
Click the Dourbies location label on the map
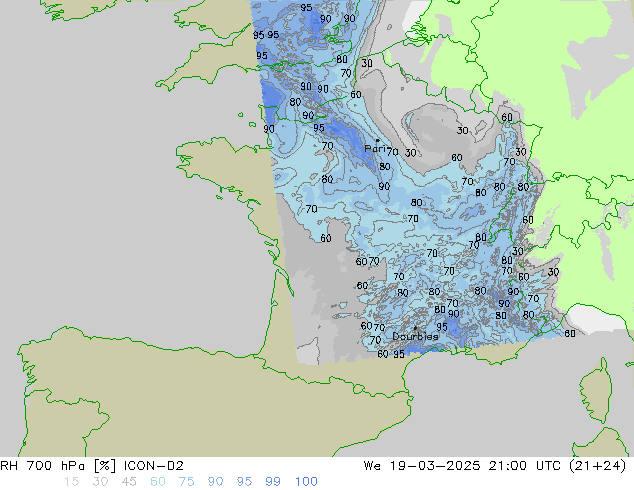[x=415, y=336]
